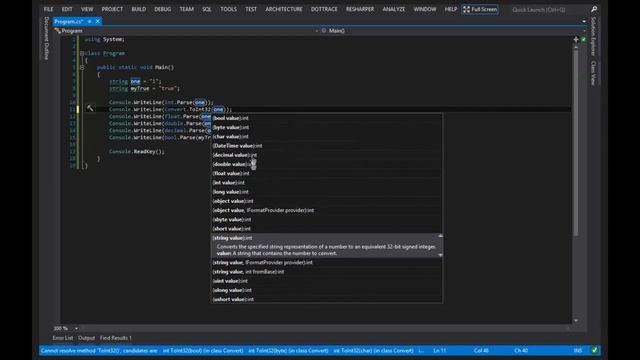Open the HELP menu
Image resolution: width=640 pixels, height=360 pixels.
click(451, 9)
